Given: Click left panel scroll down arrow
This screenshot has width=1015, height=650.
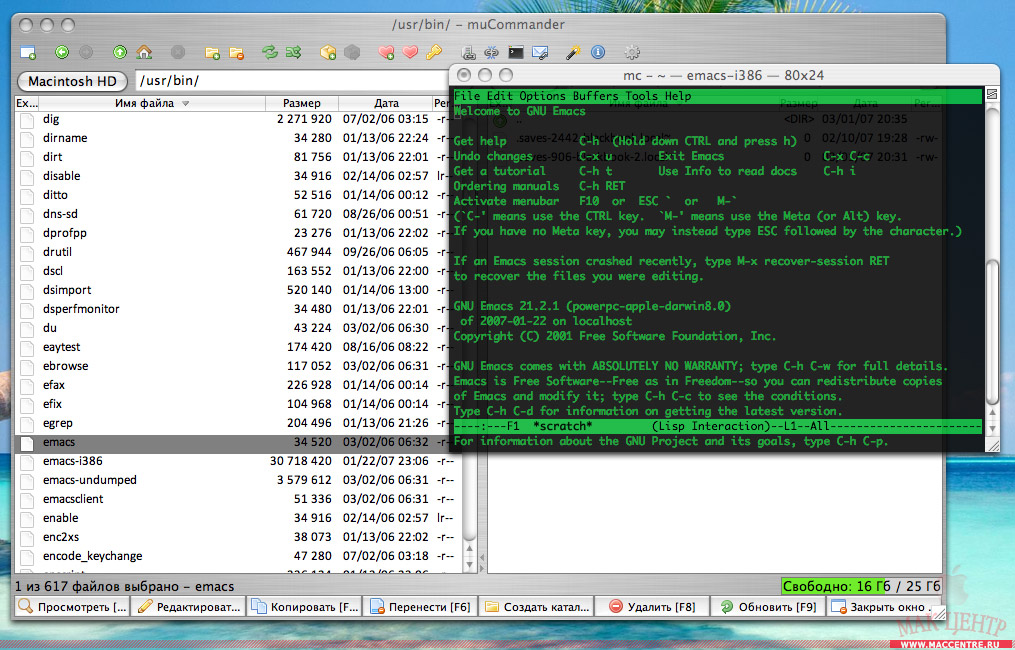Looking at the screenshot, I should (470, 564).
